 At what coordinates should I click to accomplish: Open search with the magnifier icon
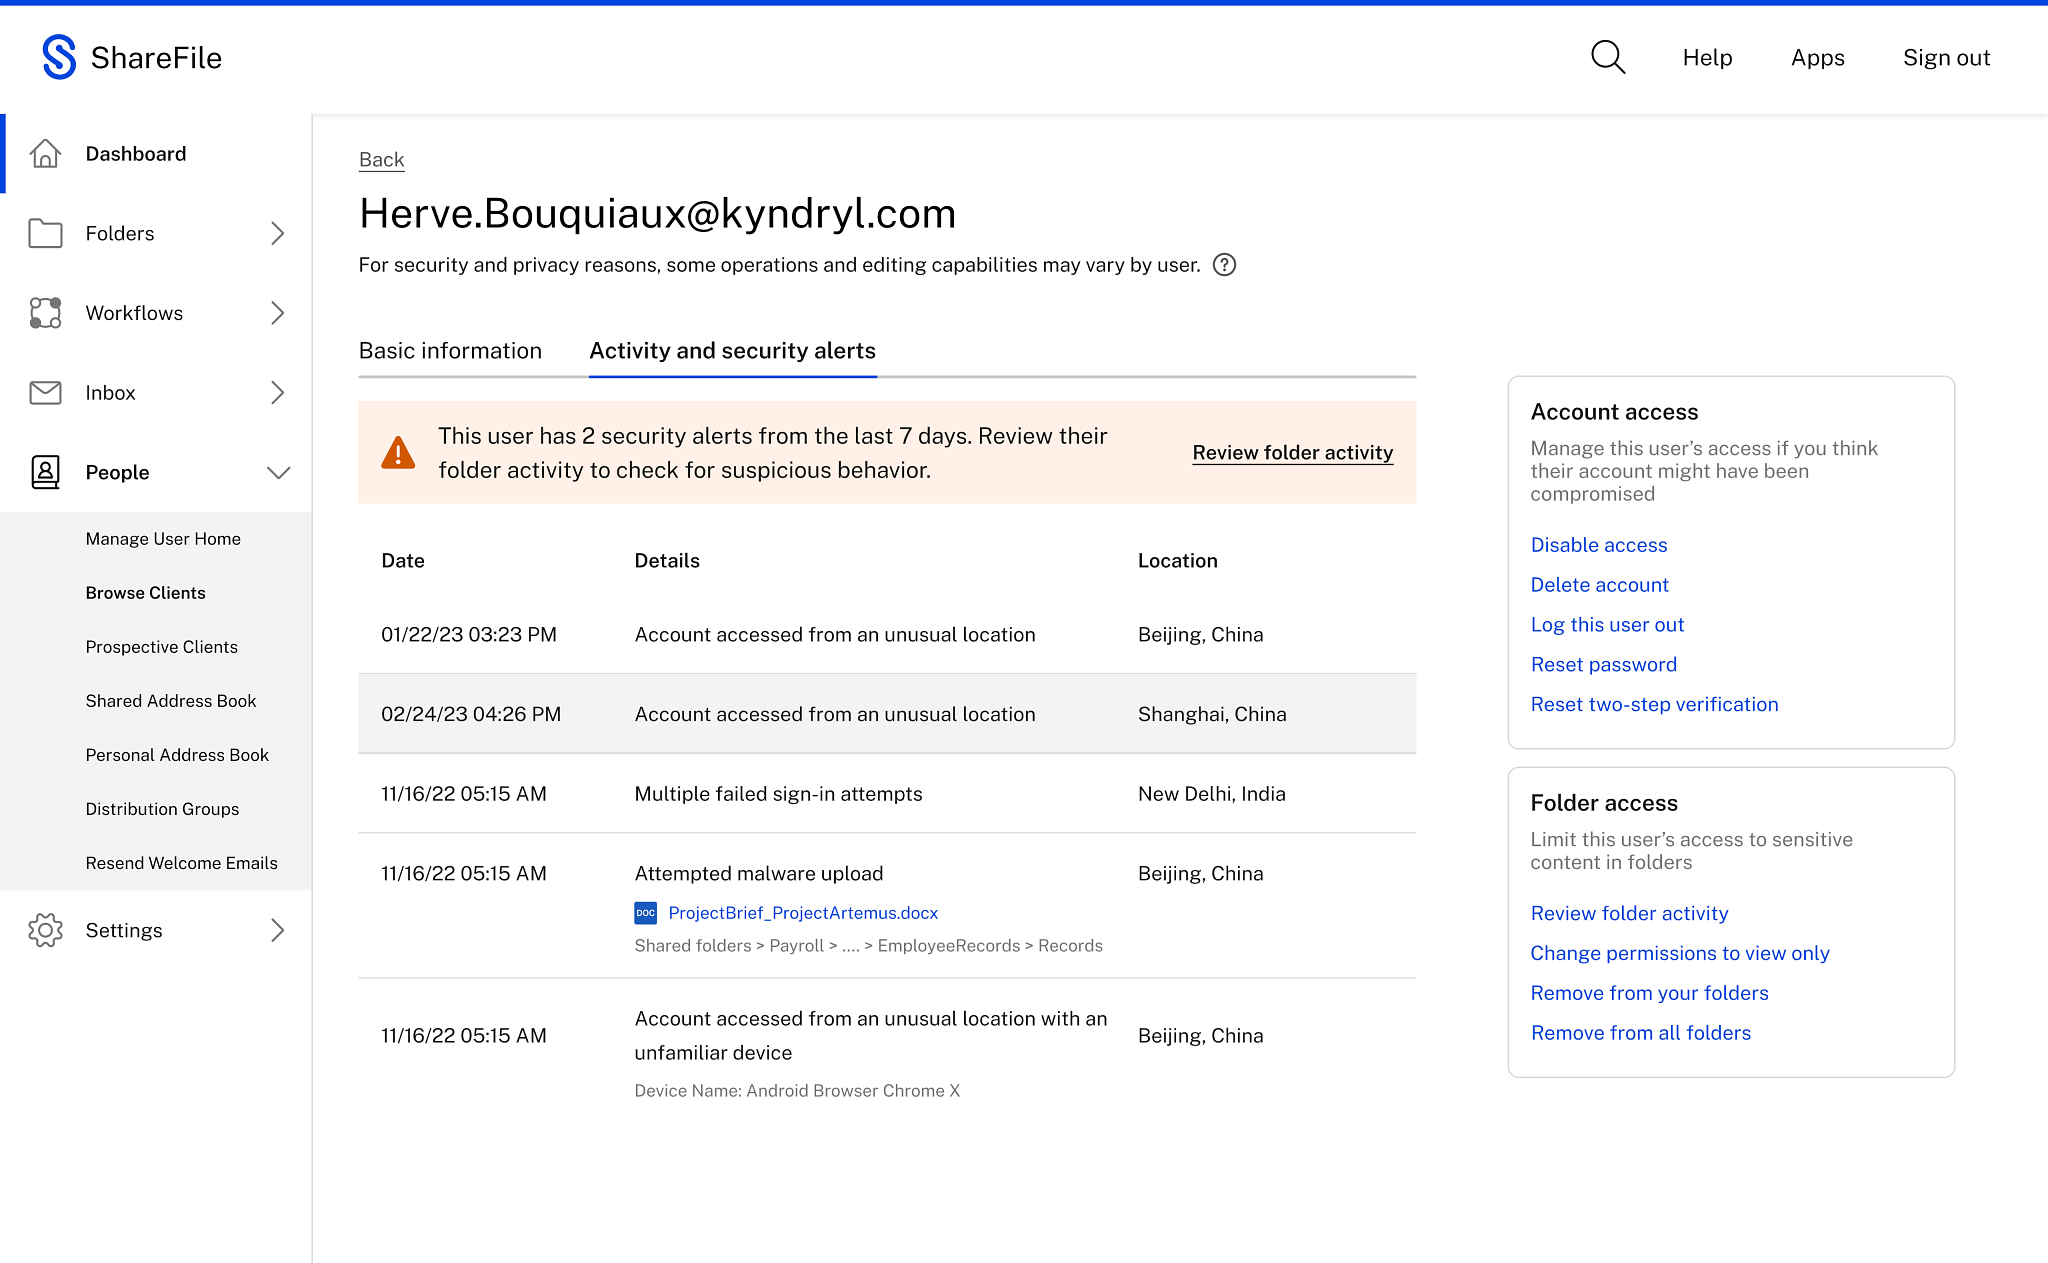(x=1608, y=57)
